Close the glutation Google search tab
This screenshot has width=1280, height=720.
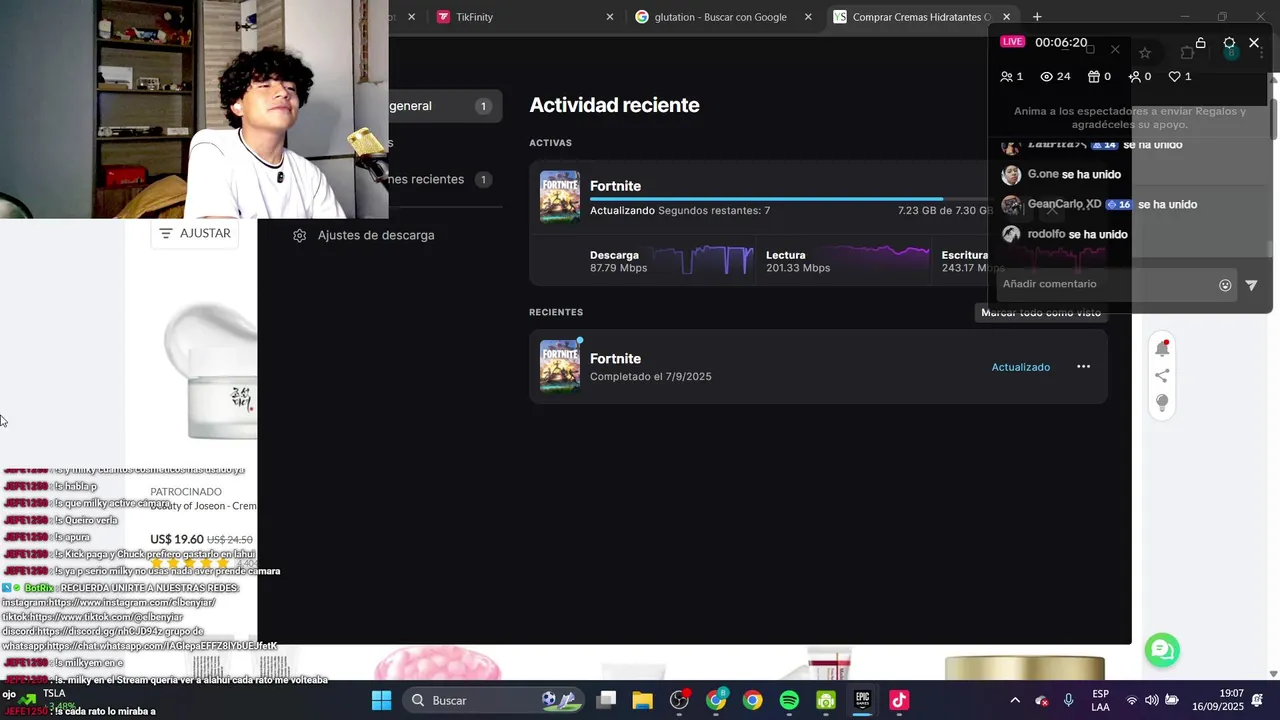point(808,17)
